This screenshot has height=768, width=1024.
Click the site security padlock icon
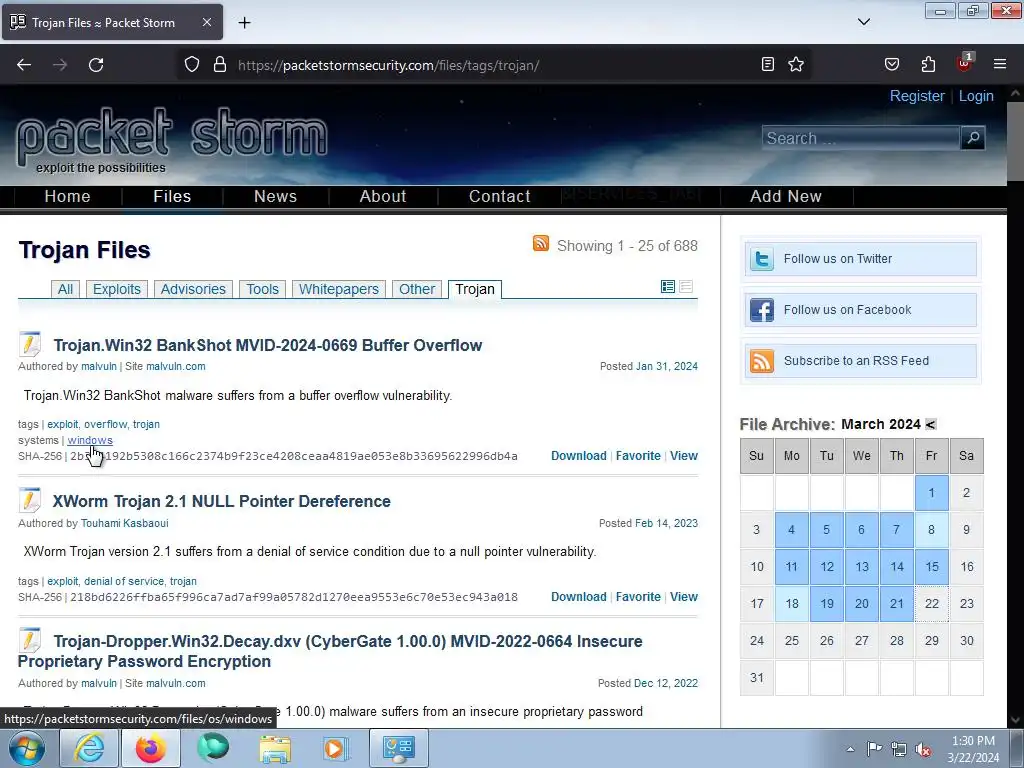pyautogui.click(x=220, y=65)
